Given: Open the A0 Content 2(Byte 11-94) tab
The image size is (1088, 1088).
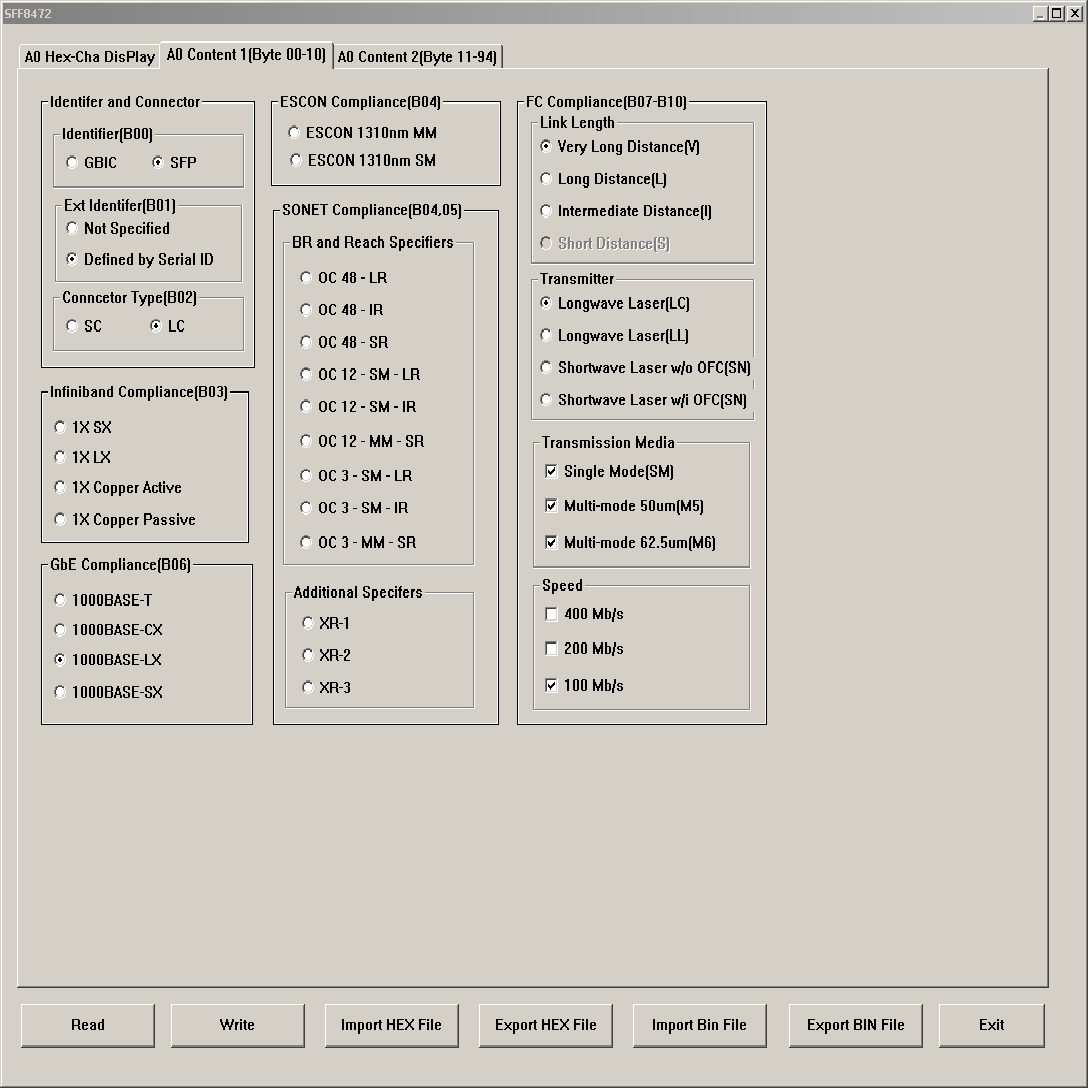Looking at the screenshot, I should coord(419,57).
